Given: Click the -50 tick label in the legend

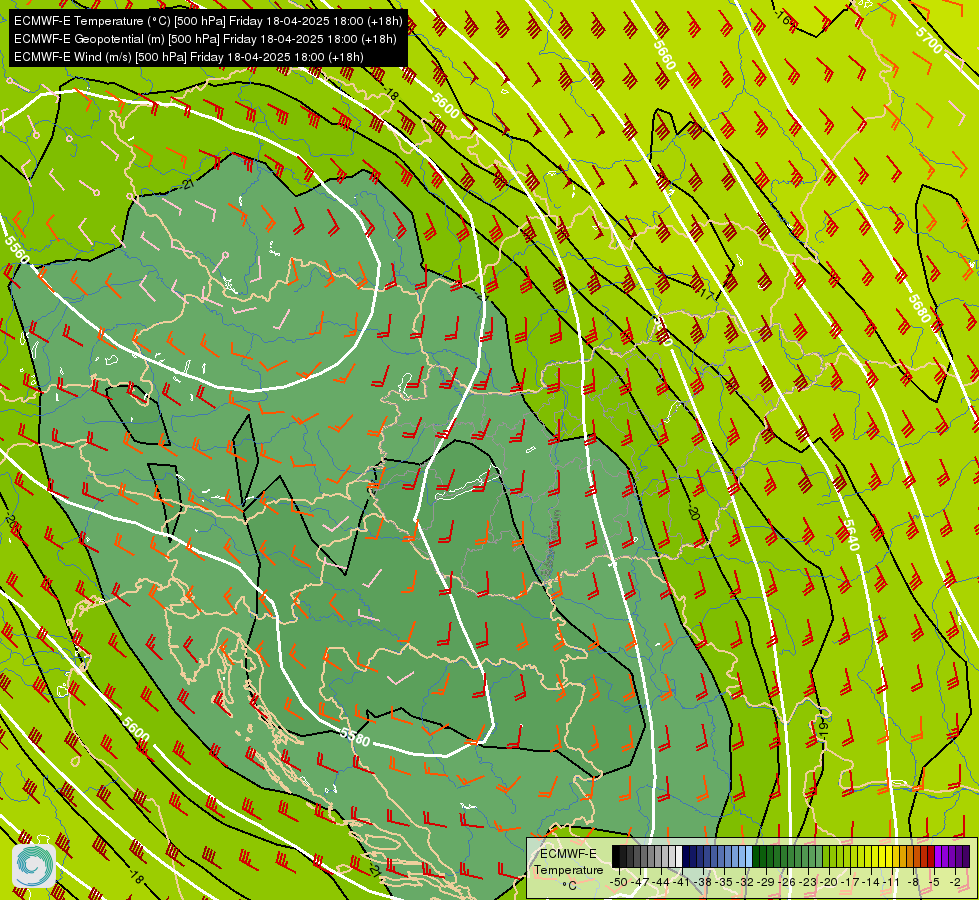Looking at the screenshot, I should [619, 882].
